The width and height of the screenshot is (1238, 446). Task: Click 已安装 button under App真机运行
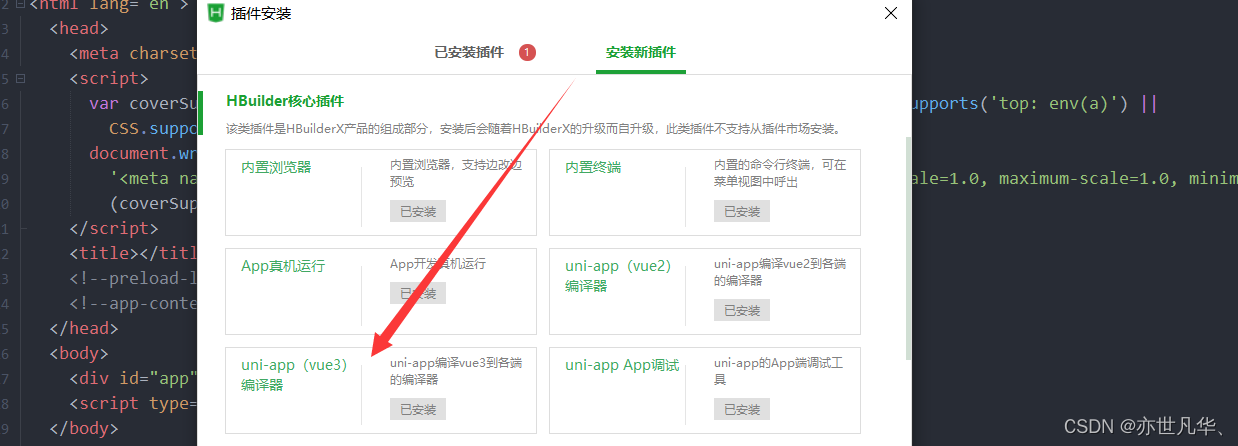pyautogui.click(x=418, y=293)
